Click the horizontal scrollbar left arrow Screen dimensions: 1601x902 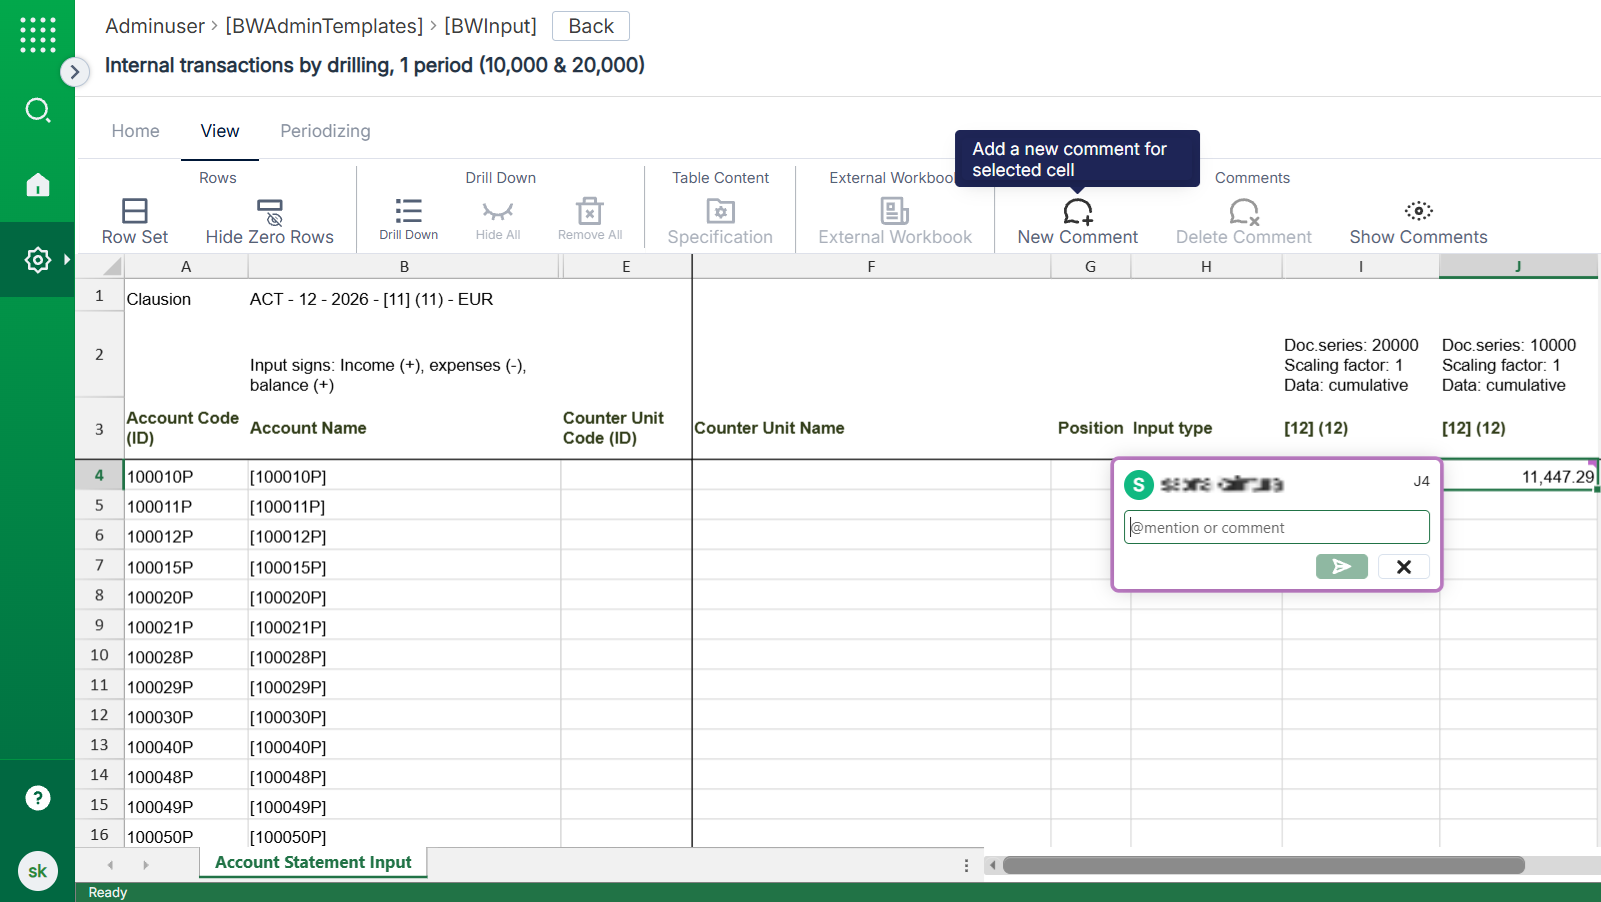pyautogui.click(x=992, y=865)
